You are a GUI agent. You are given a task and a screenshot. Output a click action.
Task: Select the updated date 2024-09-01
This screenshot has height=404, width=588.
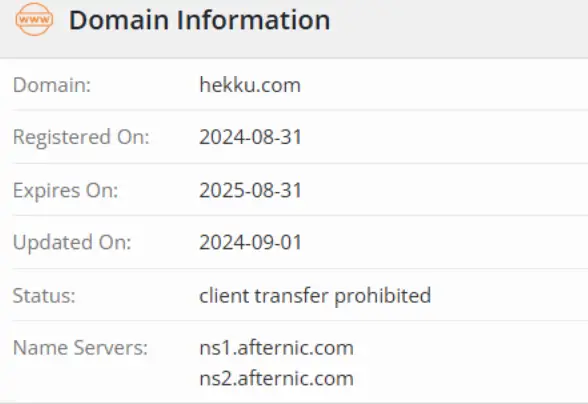[250, 243]
